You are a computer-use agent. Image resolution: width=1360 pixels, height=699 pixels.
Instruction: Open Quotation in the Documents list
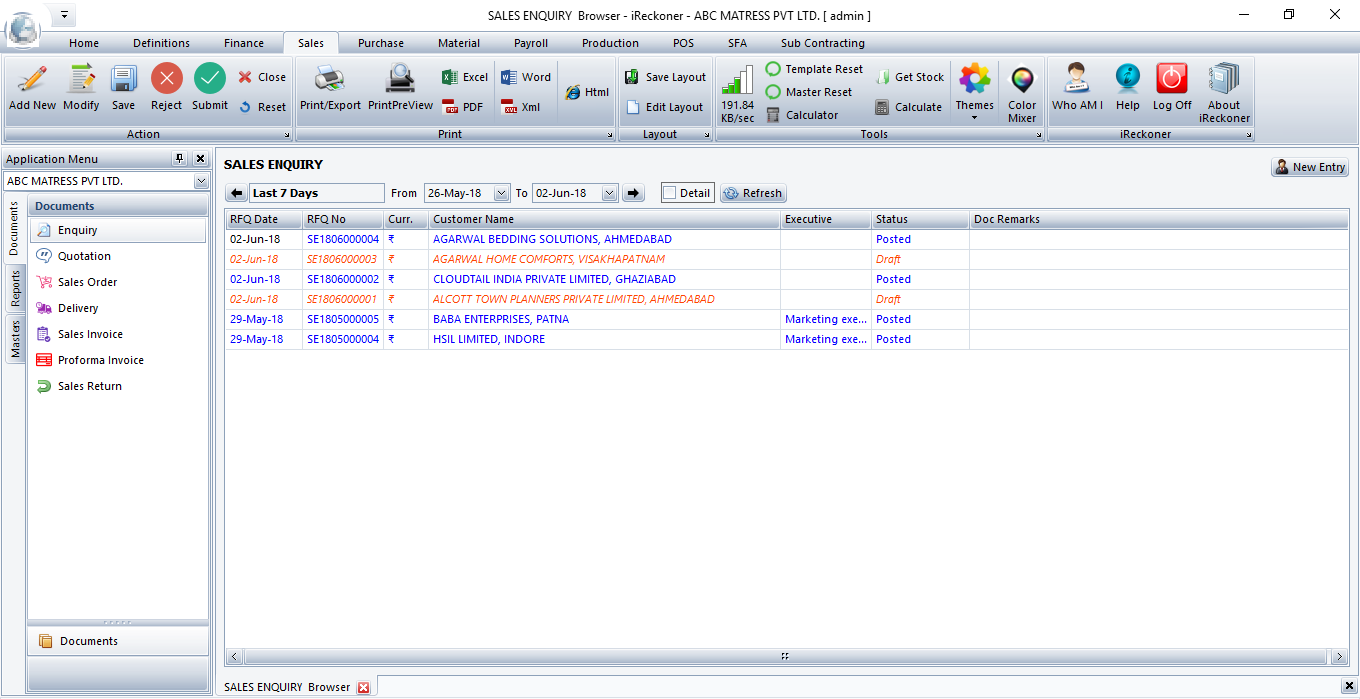click(84, 256)
